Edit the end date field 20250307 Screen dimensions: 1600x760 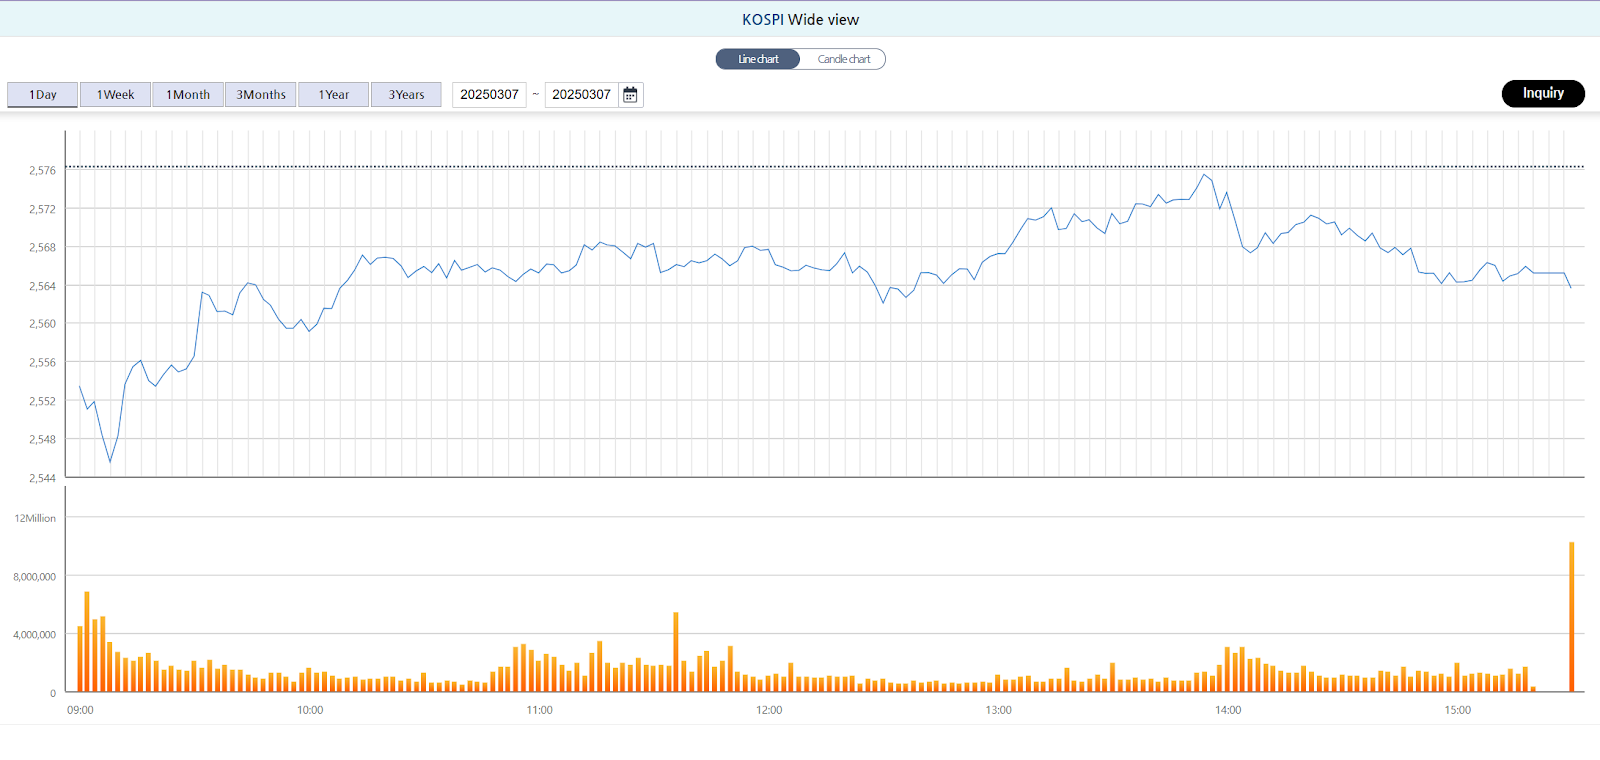pyautogui.click(x=582, y=95)
